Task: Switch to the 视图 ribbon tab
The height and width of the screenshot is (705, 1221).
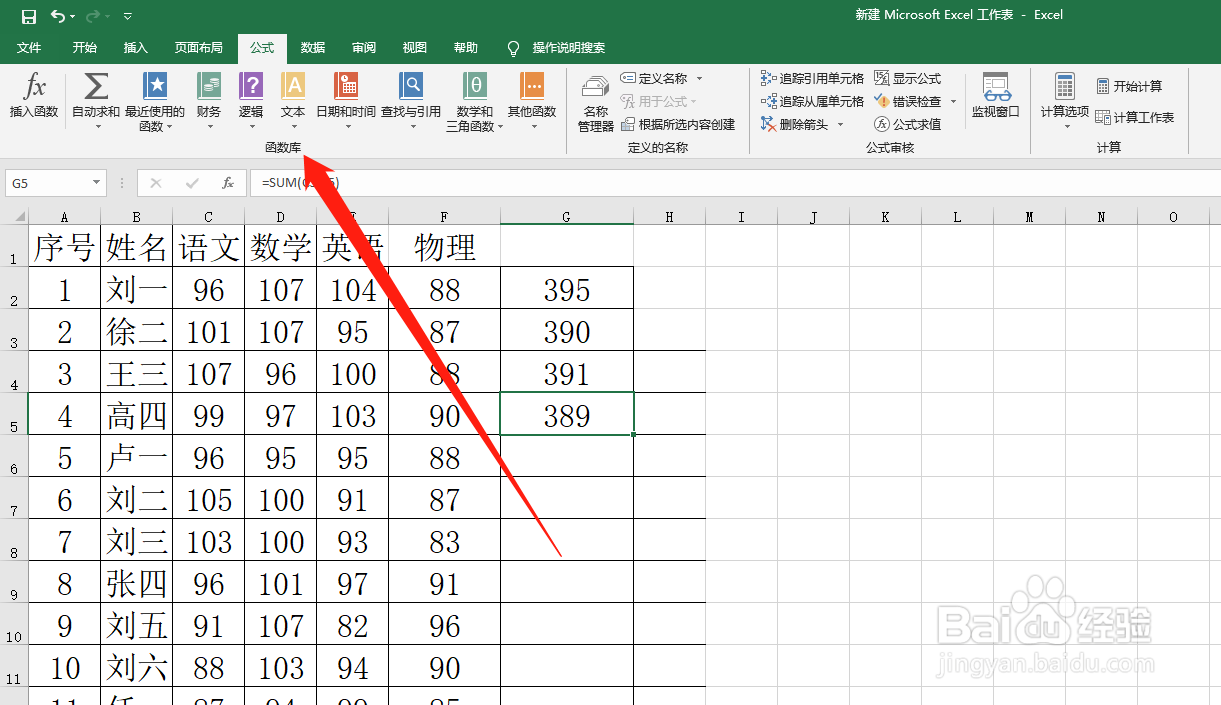Action: coord(414,48)
